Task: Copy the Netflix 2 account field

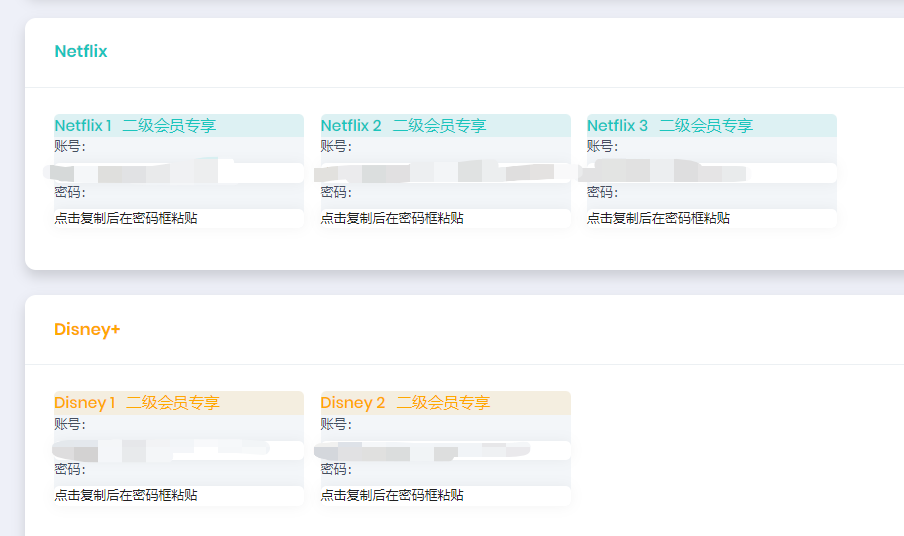Action: [446, 173]
